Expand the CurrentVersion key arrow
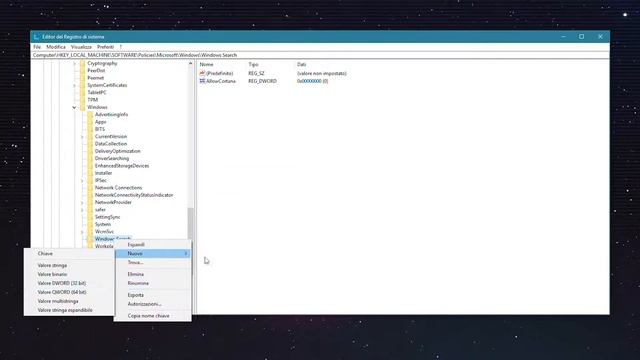 click(x=82, y=137)
